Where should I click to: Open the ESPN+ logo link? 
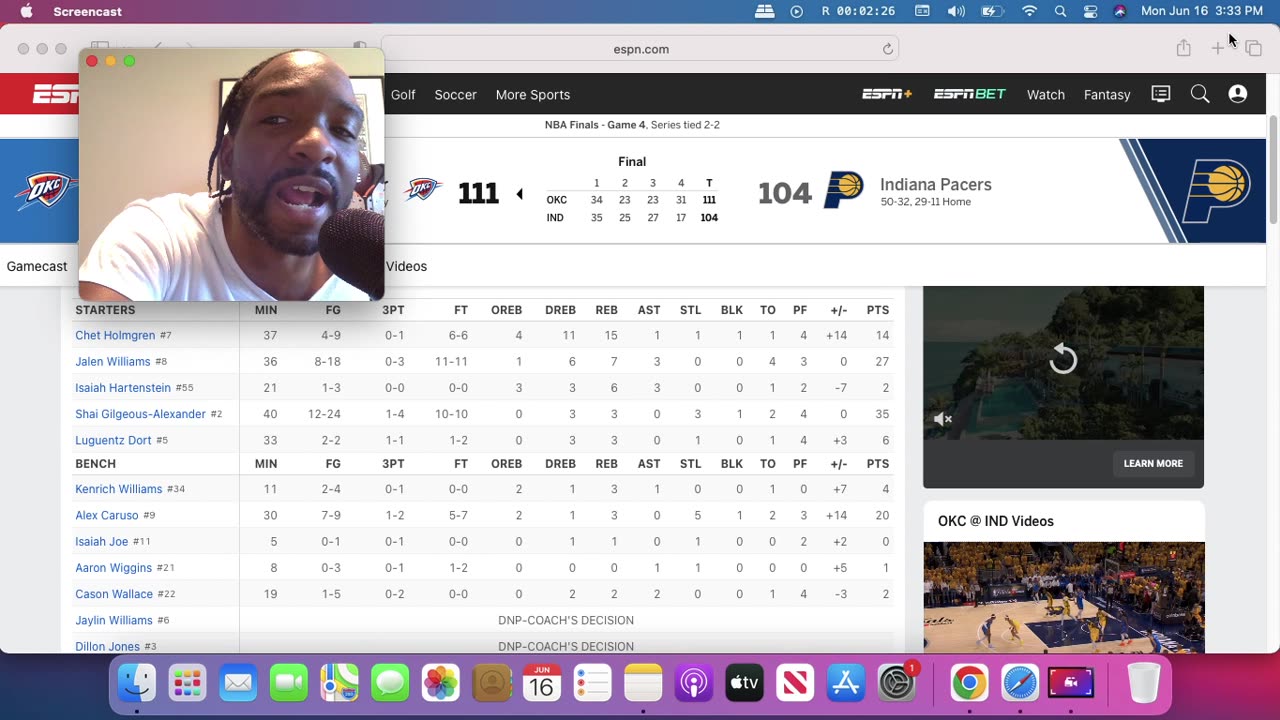[887, 94]
